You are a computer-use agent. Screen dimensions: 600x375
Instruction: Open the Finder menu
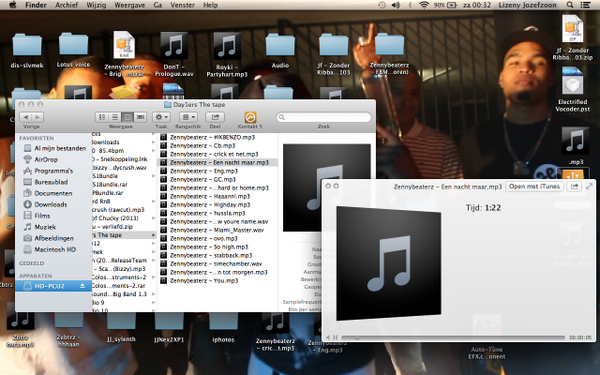point(36,5)
